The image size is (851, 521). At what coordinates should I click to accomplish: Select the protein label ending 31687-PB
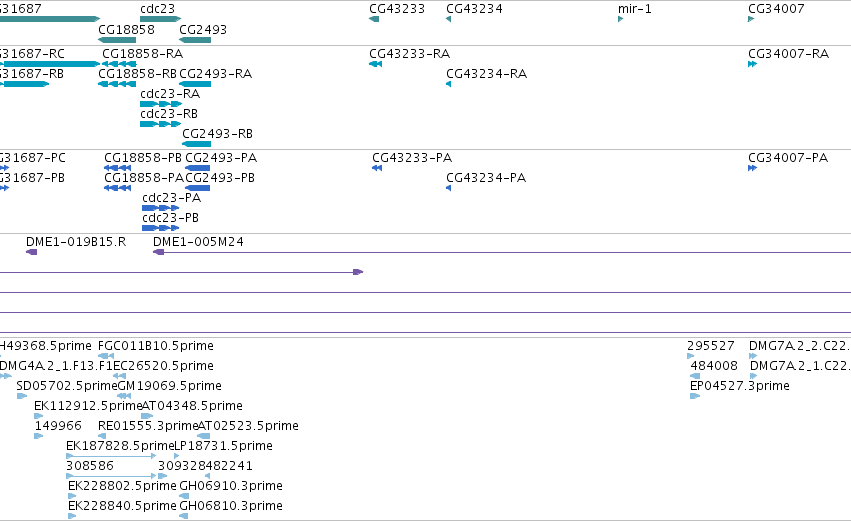tap(33, 178)
